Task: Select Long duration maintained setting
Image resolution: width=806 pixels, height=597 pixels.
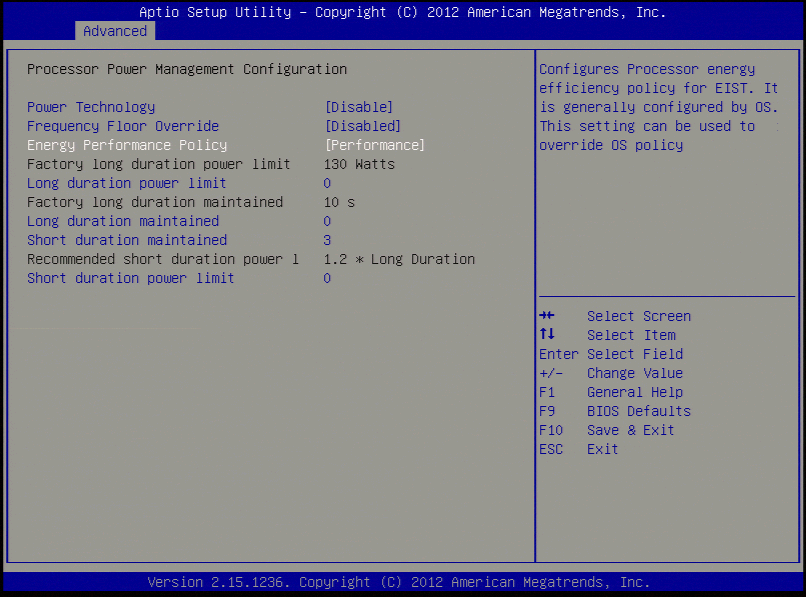Action: (123, 221)
